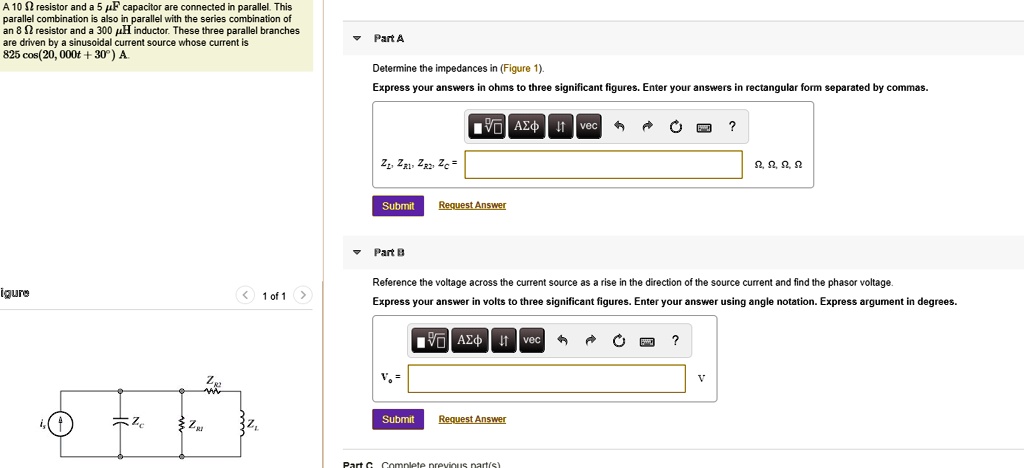Submit the Part A answer
This screenshot has height=468, width=1024.
398,206
